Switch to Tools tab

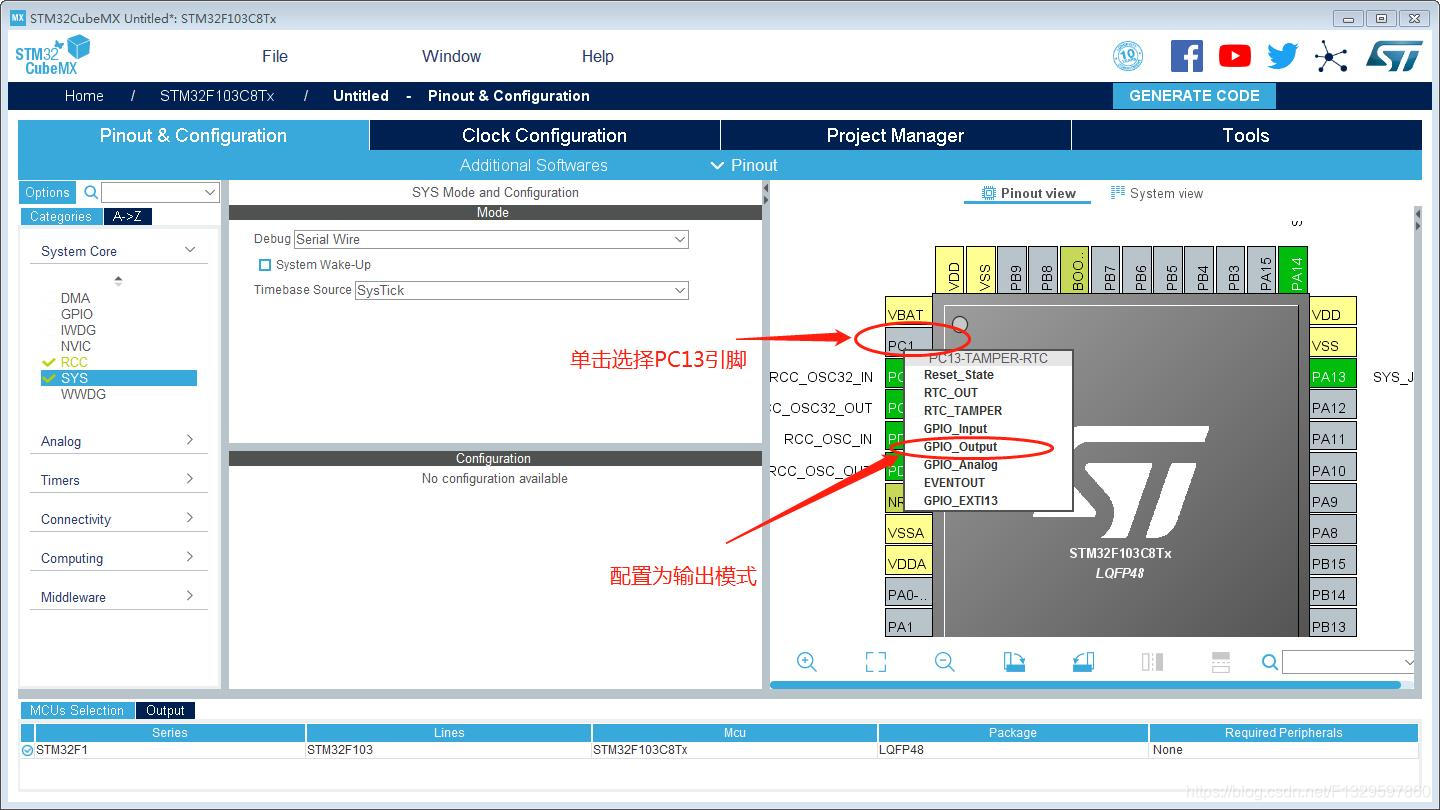coord(1246,135)
